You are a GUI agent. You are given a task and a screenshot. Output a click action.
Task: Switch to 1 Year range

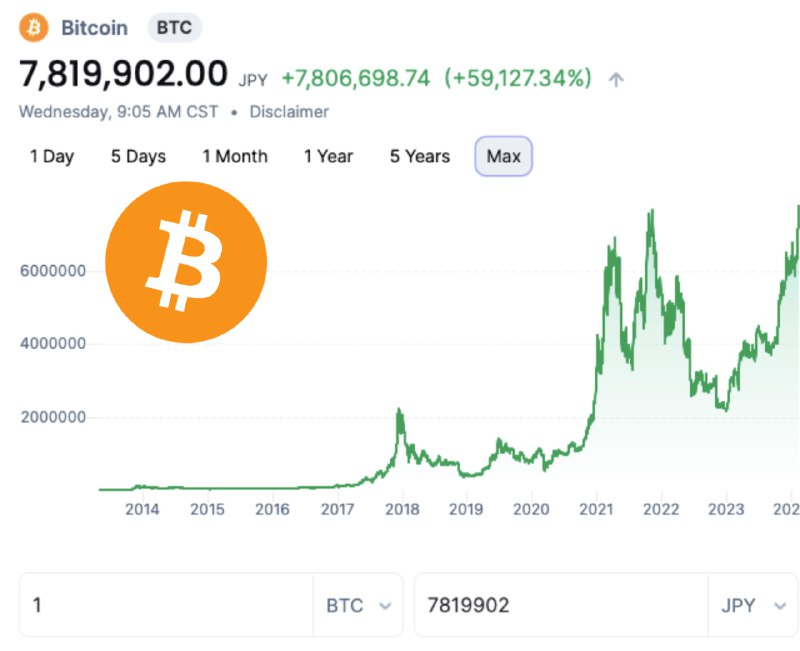[328, 156]
